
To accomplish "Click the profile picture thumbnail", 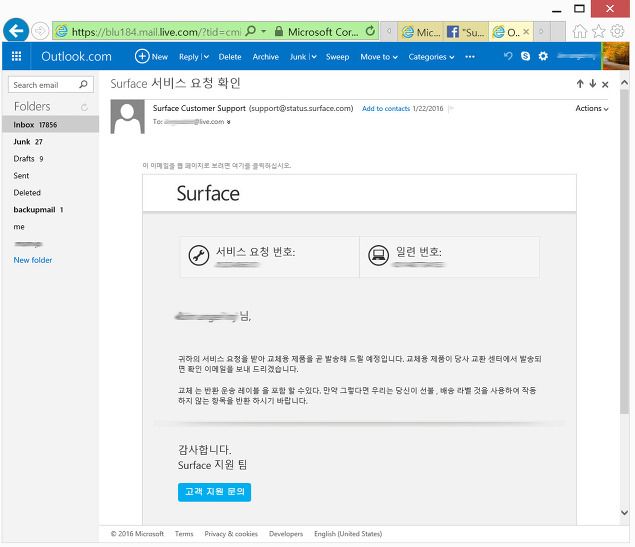I will click(x=615, y=56).
